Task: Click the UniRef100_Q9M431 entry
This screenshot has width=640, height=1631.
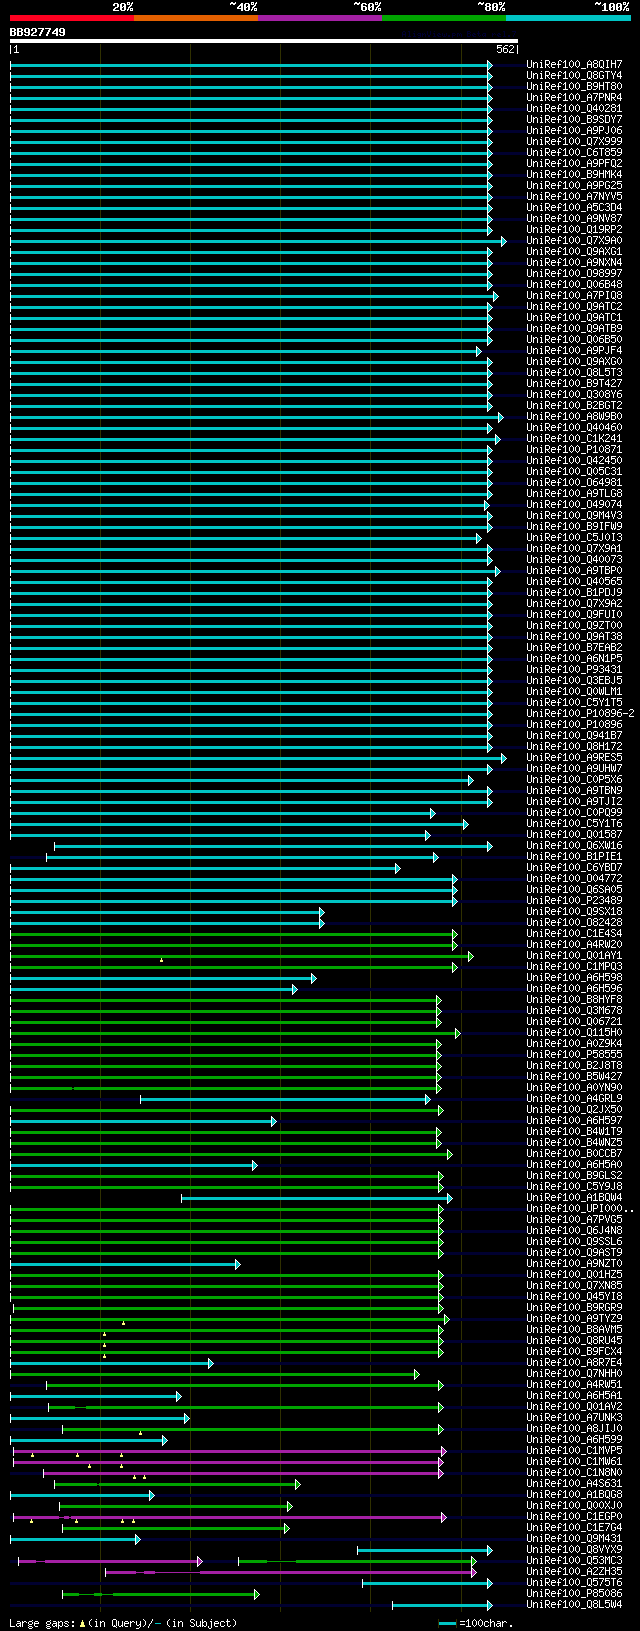Action: point(574,1539)
